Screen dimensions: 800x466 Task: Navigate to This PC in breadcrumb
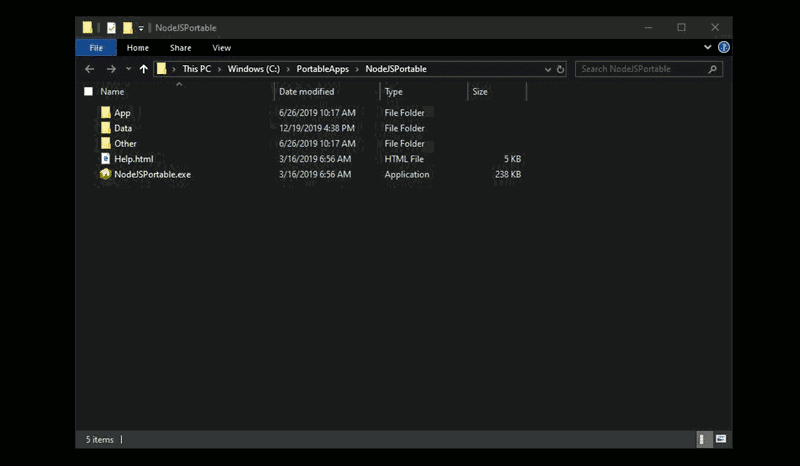pyautogui.click(x=196, y=69)
